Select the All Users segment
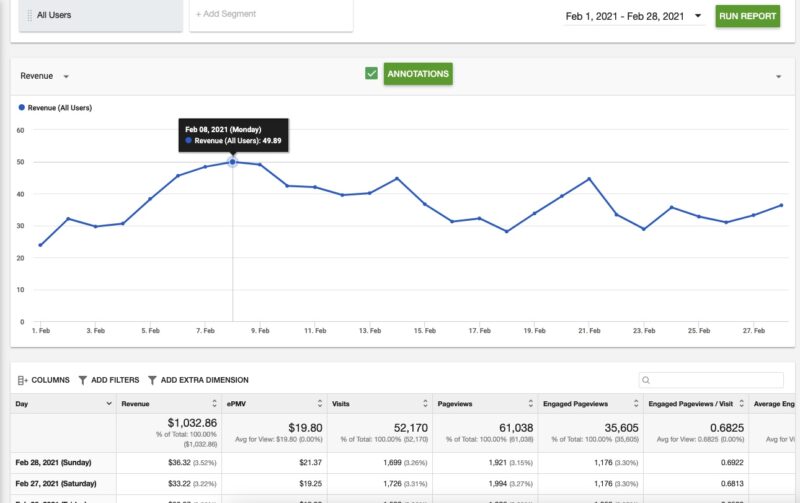This screenshot has width=800, height=503. pos(101,15)
